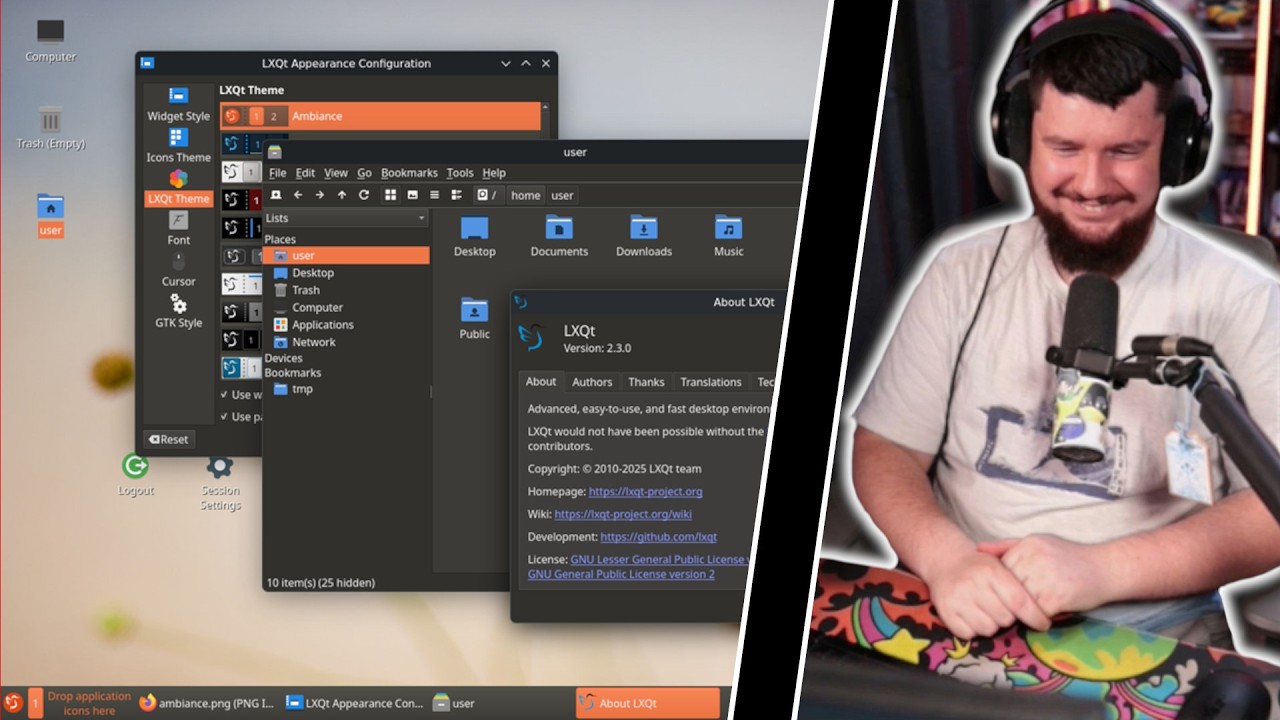Open the File menu
This screenshot has width=1280, height=720.
(278, 173)
